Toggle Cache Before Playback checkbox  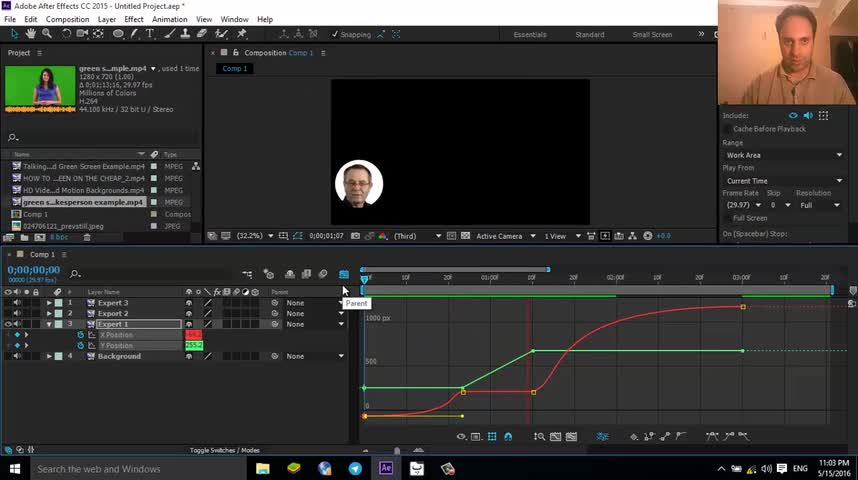[727, 129]
